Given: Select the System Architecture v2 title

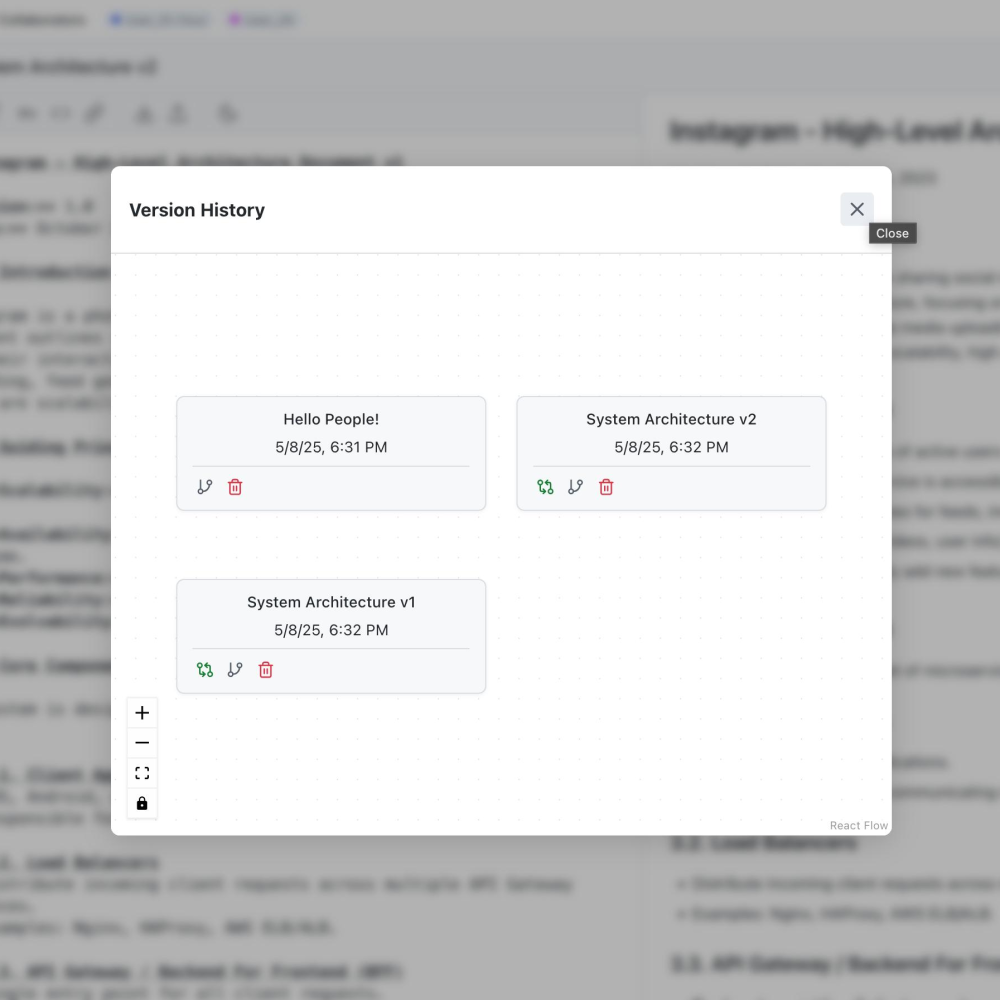Looking at the screenshot, I should click(671, 419).
